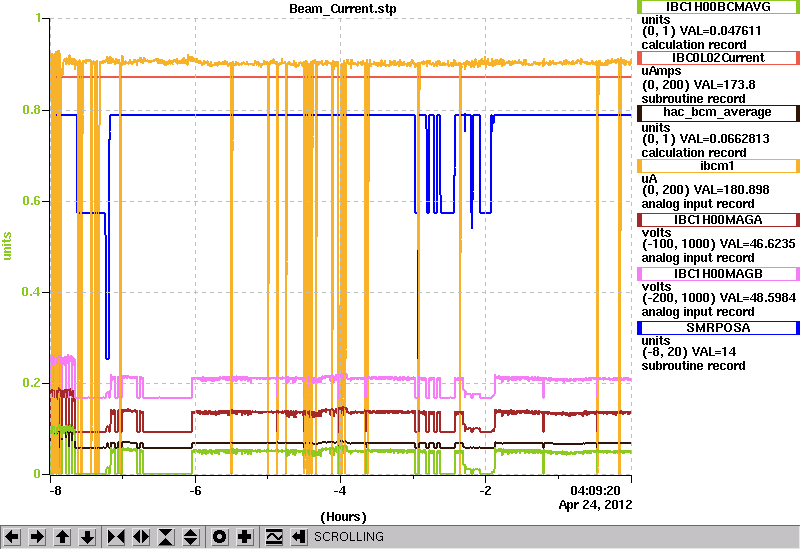Viewport: 800px width, 549px height.
Task: Click the -6 hour tick label
Action: (x=195, y=491)
